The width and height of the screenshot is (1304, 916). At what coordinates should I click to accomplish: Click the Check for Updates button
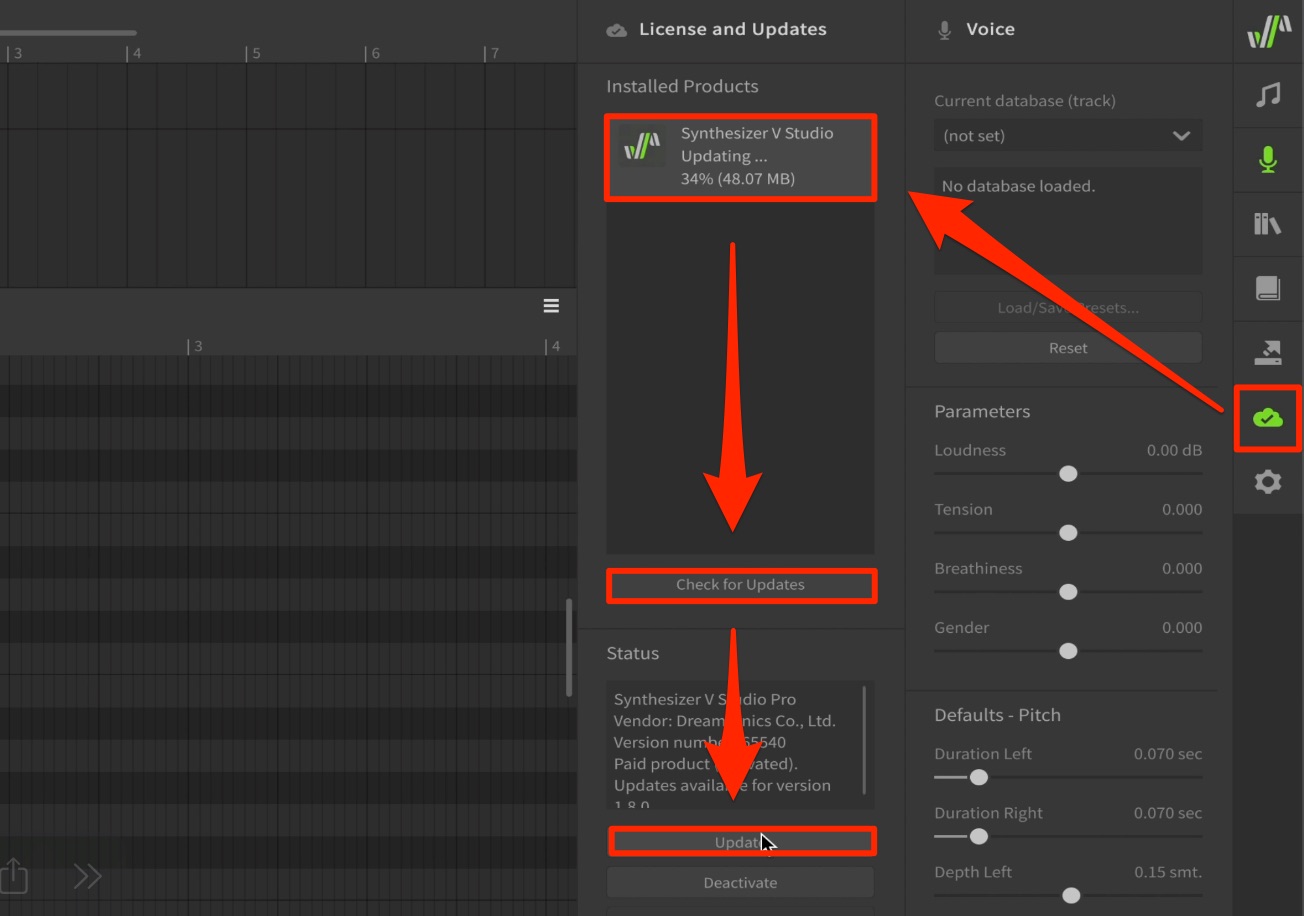coord(740,584)
